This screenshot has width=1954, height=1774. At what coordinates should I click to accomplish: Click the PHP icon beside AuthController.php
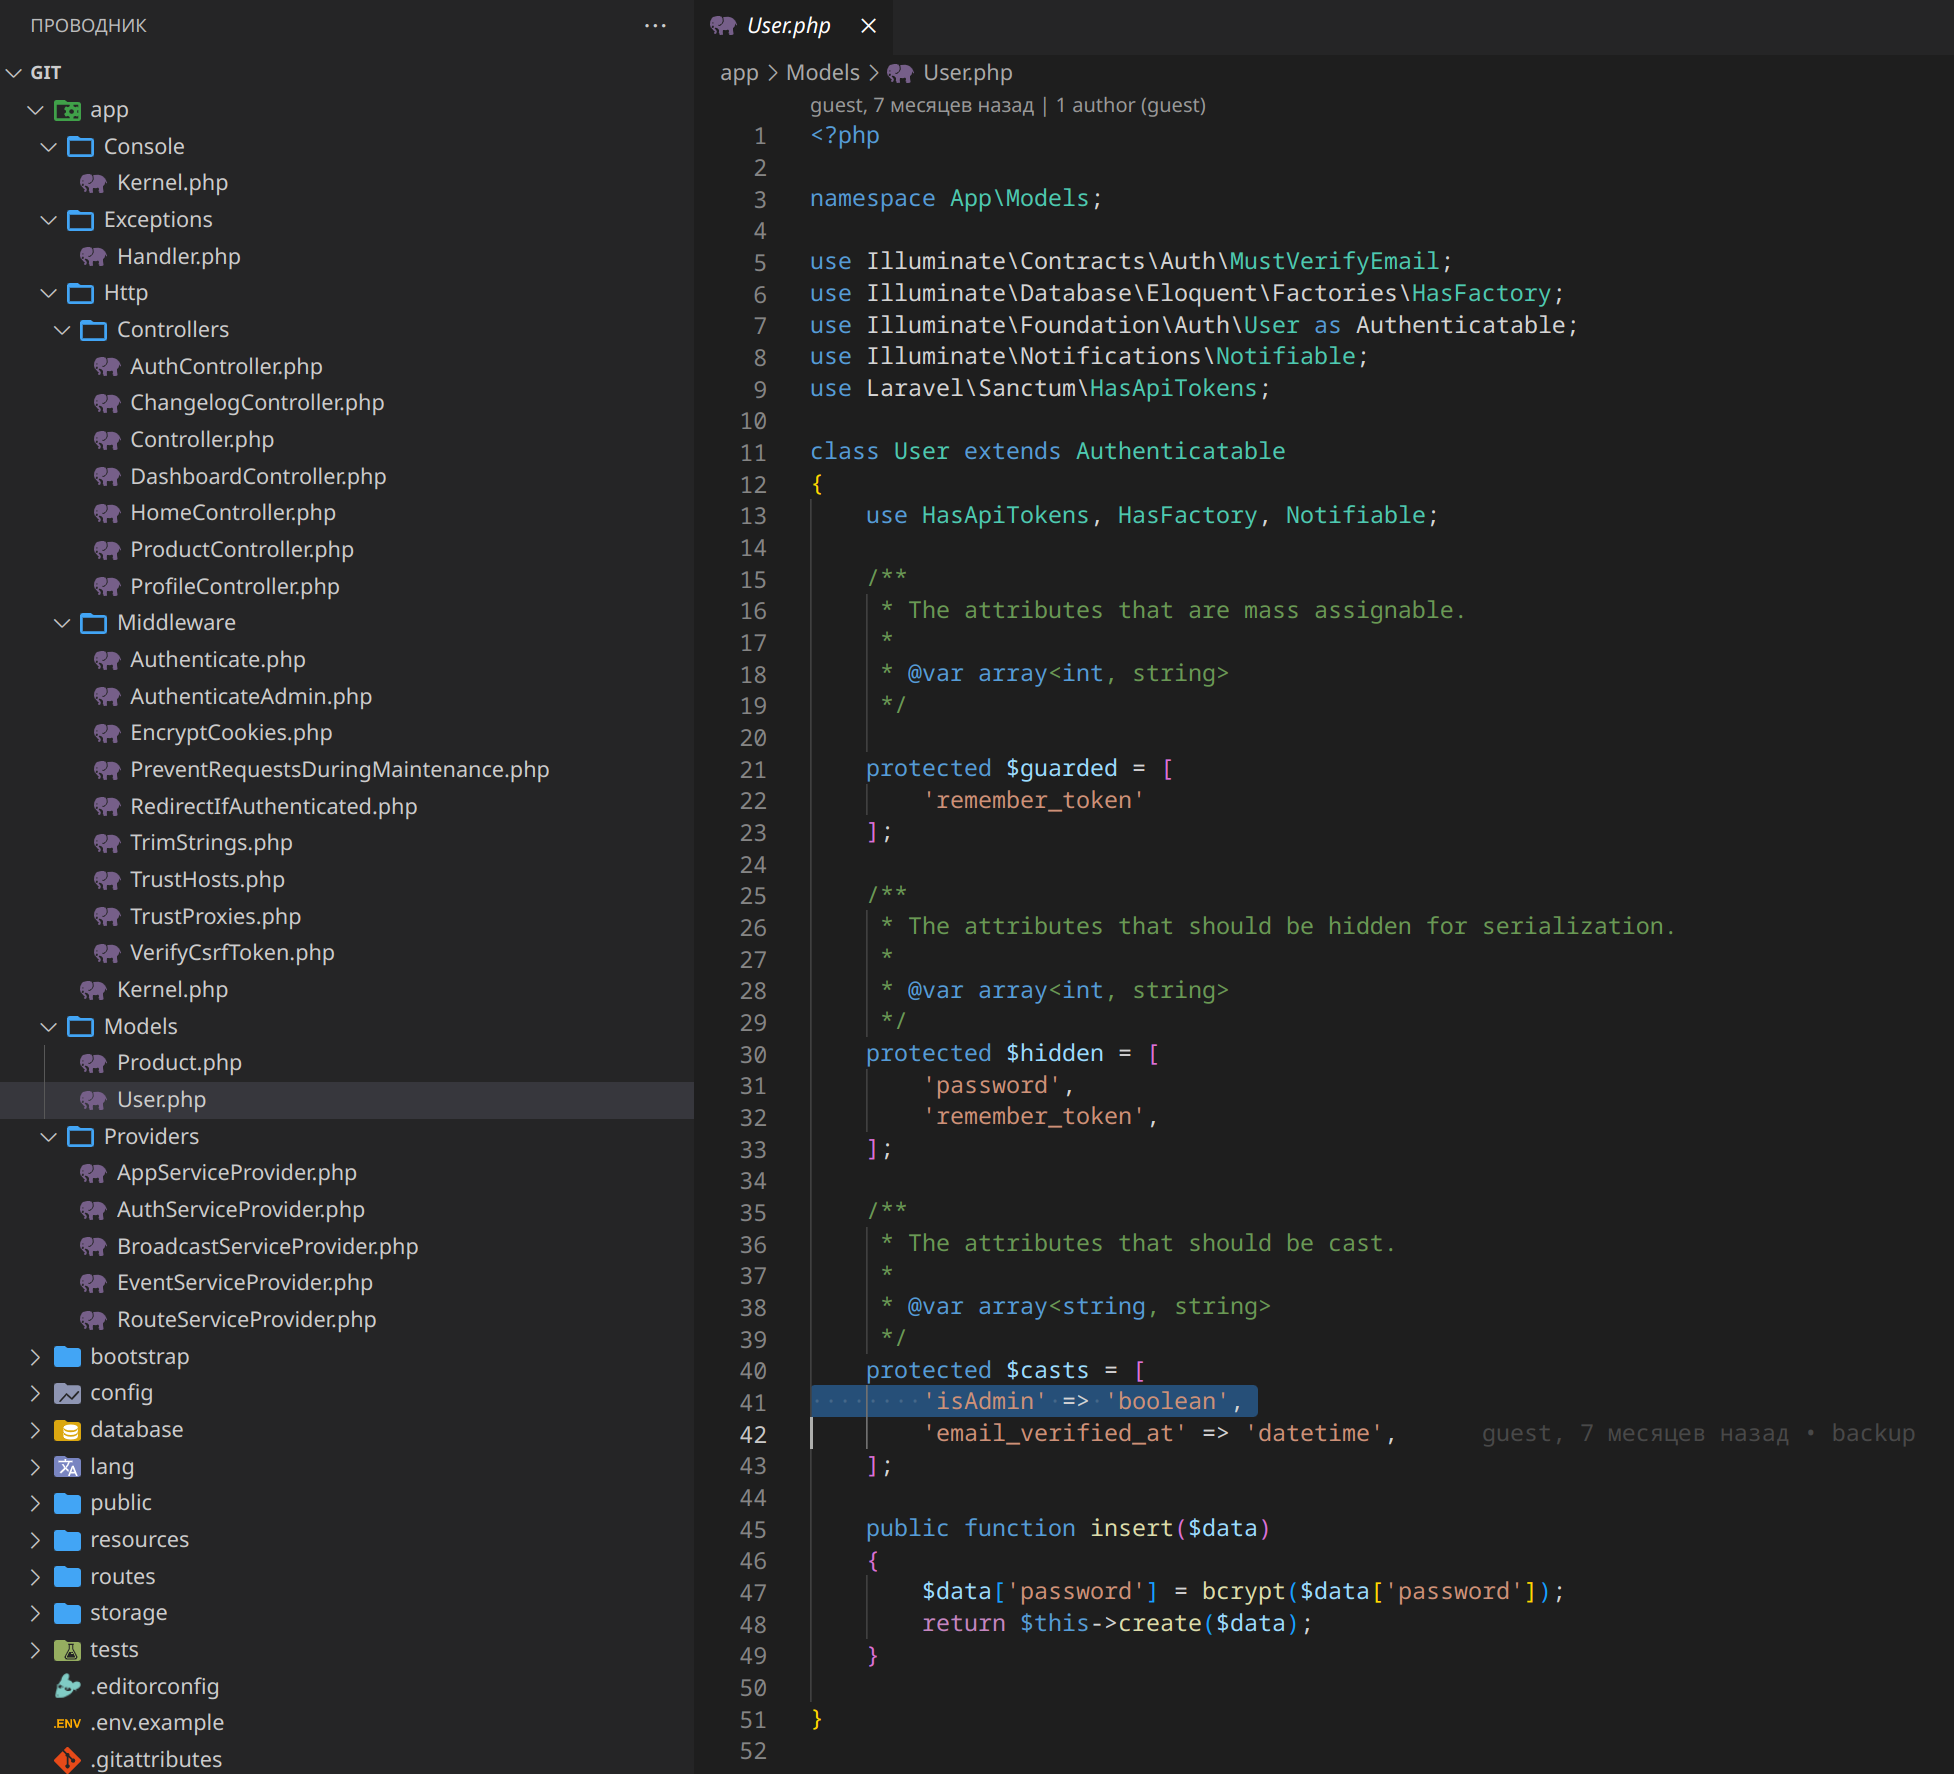coord(106,367)
